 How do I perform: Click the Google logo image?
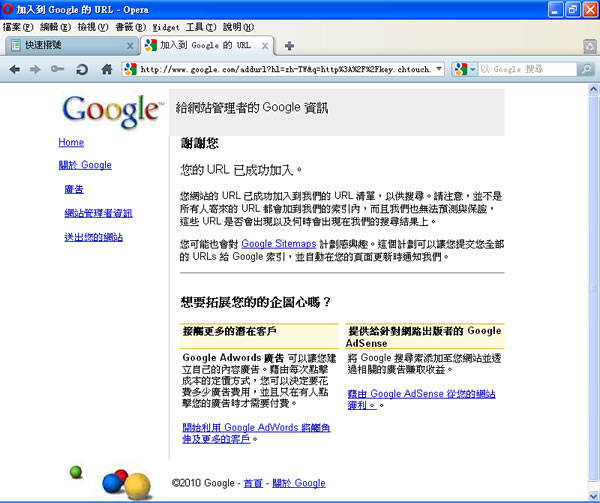click(111, 111)
